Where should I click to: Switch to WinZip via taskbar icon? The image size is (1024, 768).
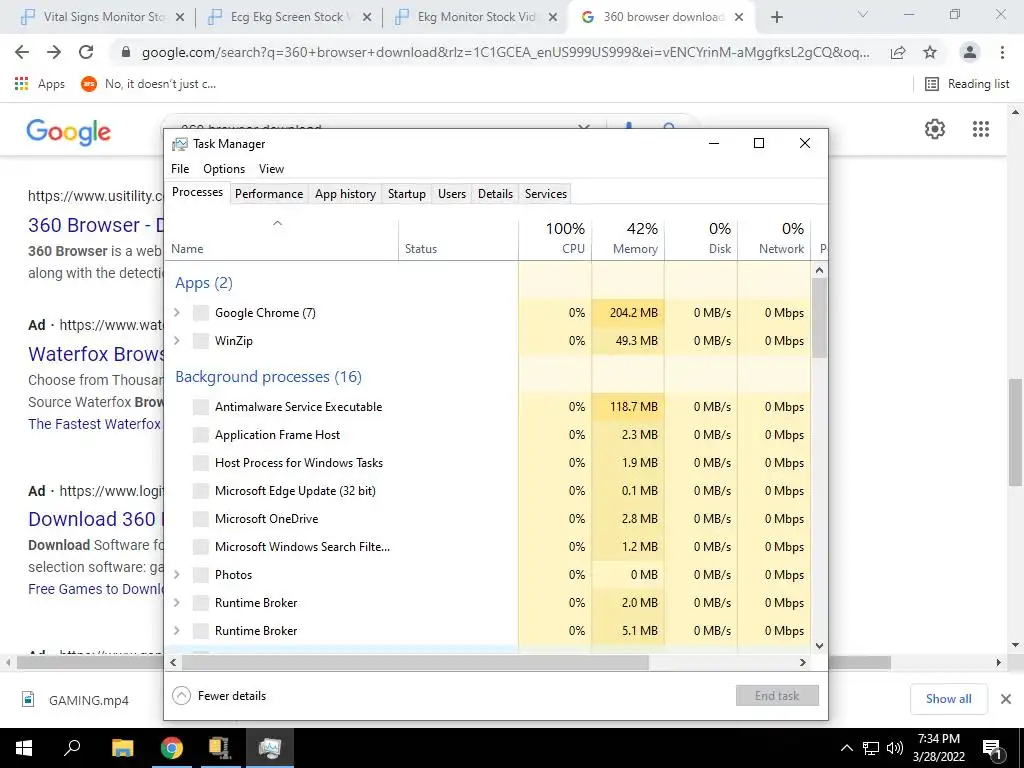pyautogui.click(x=220, y=748)
